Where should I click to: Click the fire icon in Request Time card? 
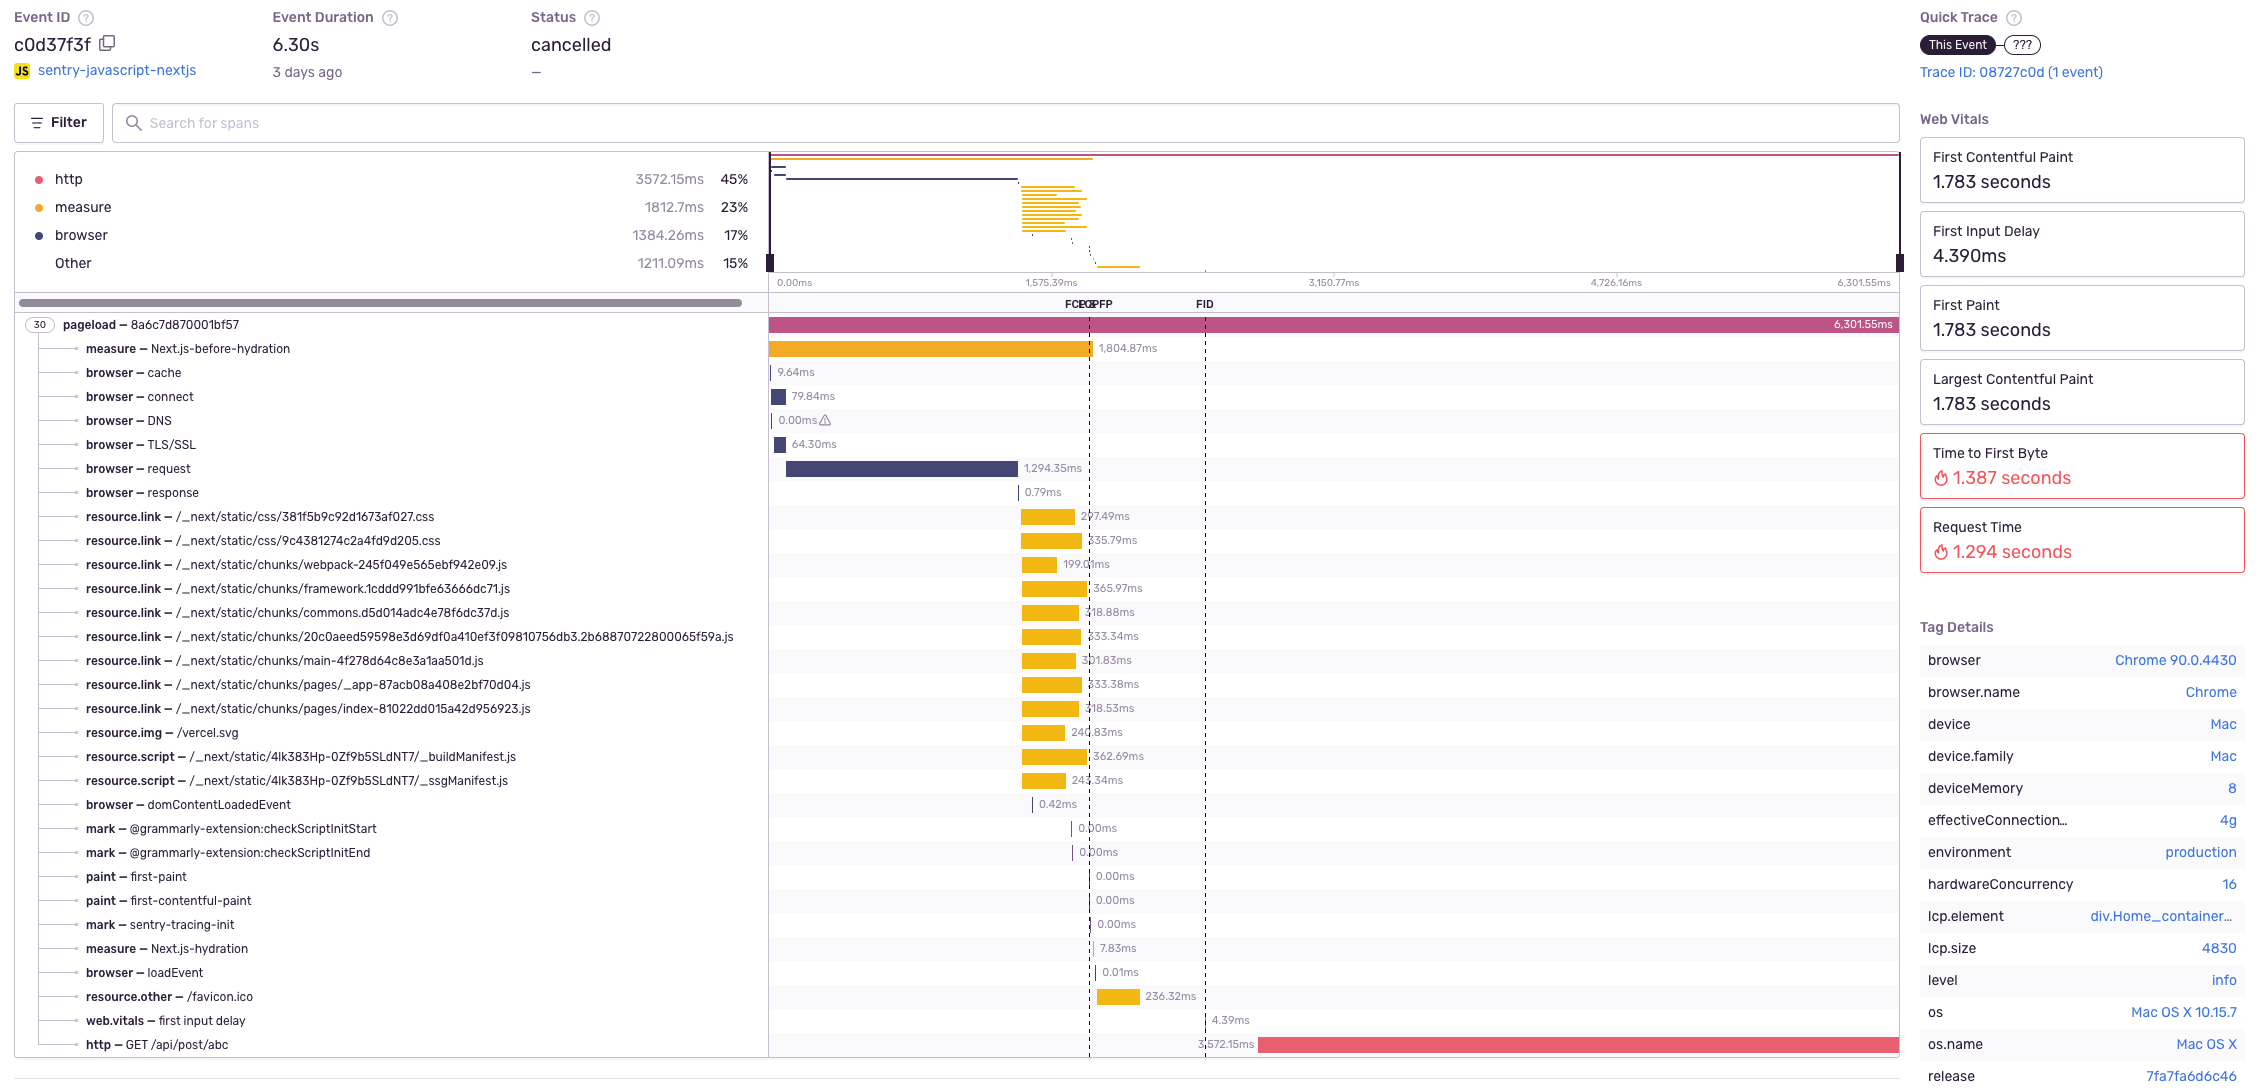pos(1941,553)
